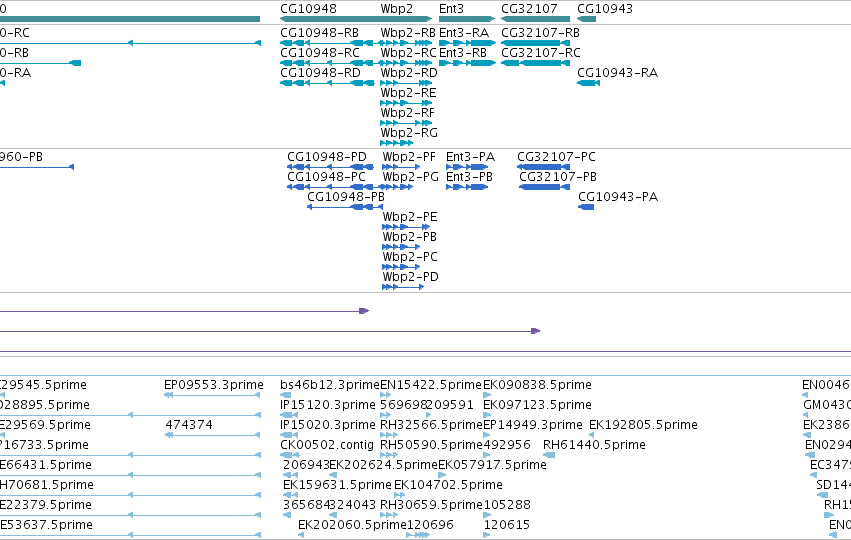Select the RH61440.5prime EST
The height and width of the screenshot is (540, 851).
tap(594, 445)
